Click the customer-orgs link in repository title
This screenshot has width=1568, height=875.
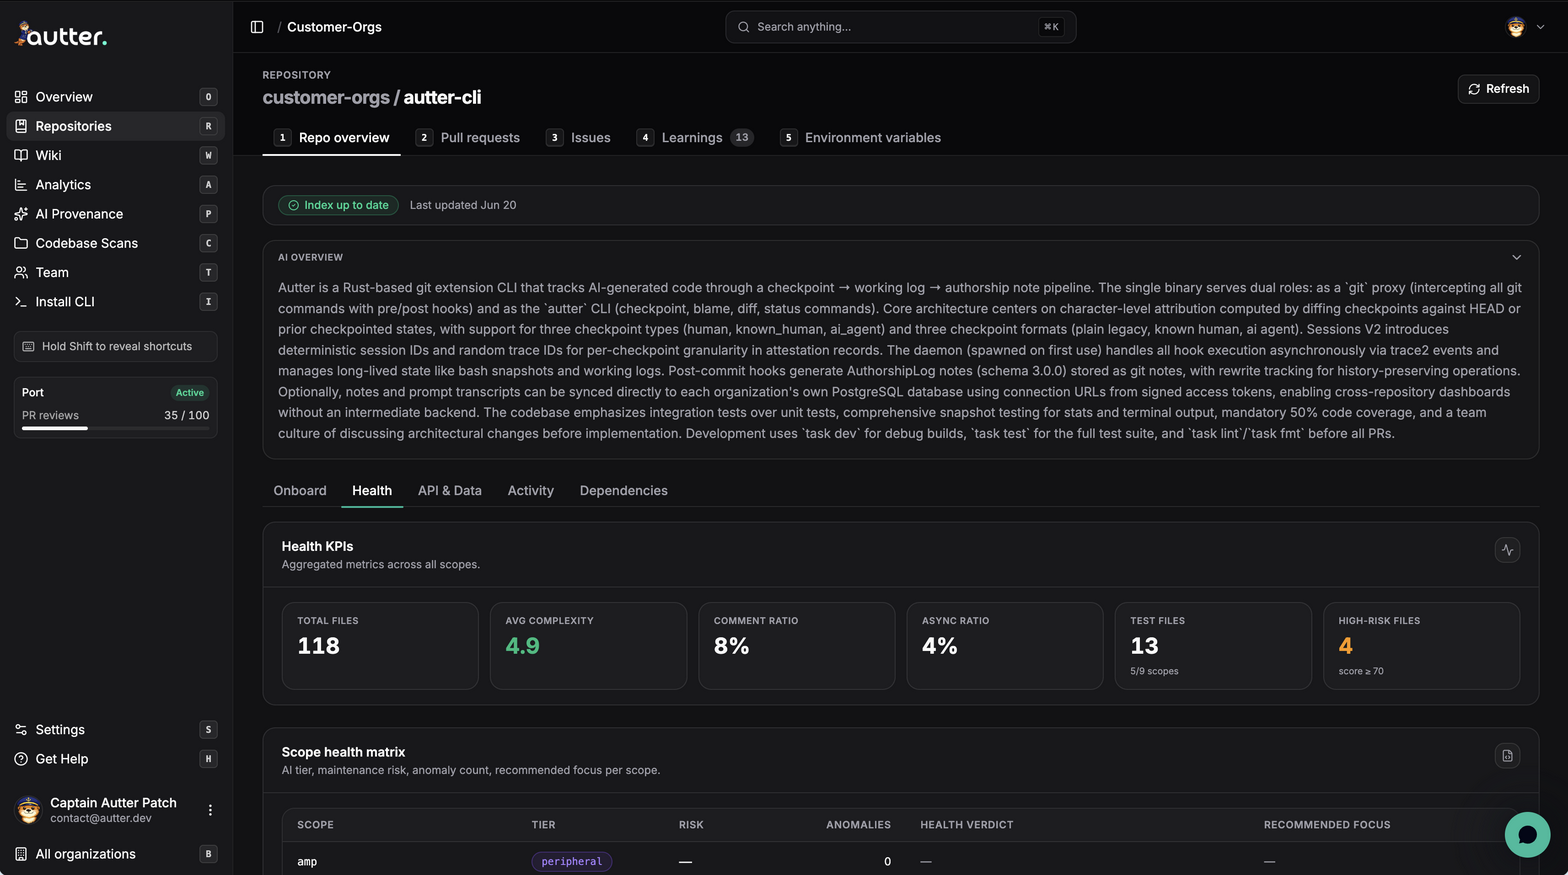pos(326,98)
